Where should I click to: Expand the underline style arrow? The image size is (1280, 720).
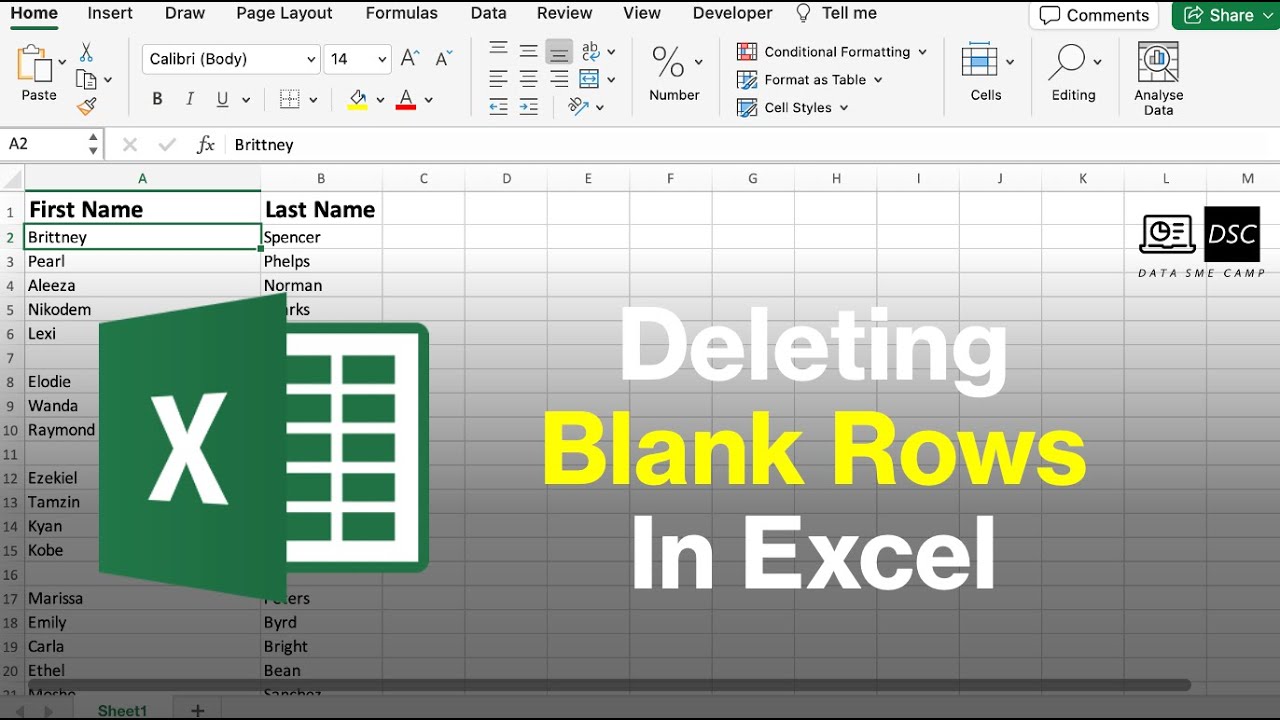[246, 100]
